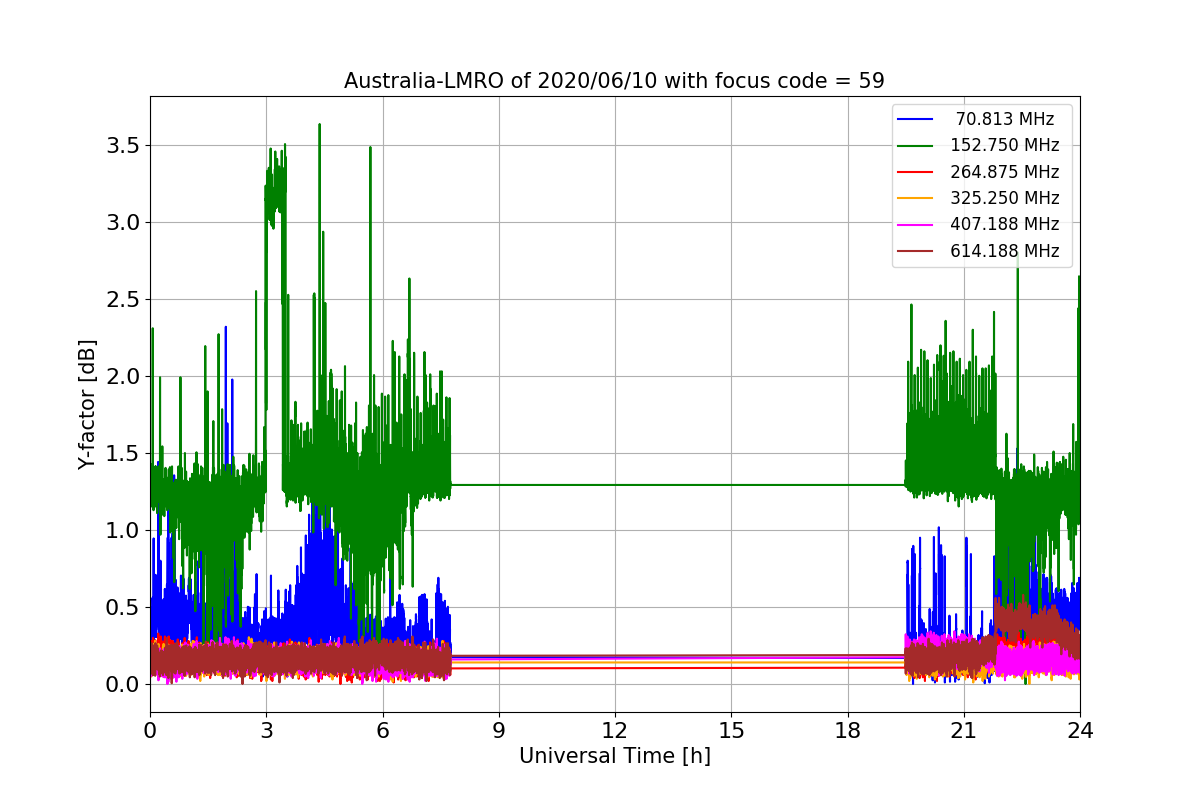Click the 24 hour x-axis tick label

pos(1080,730)
